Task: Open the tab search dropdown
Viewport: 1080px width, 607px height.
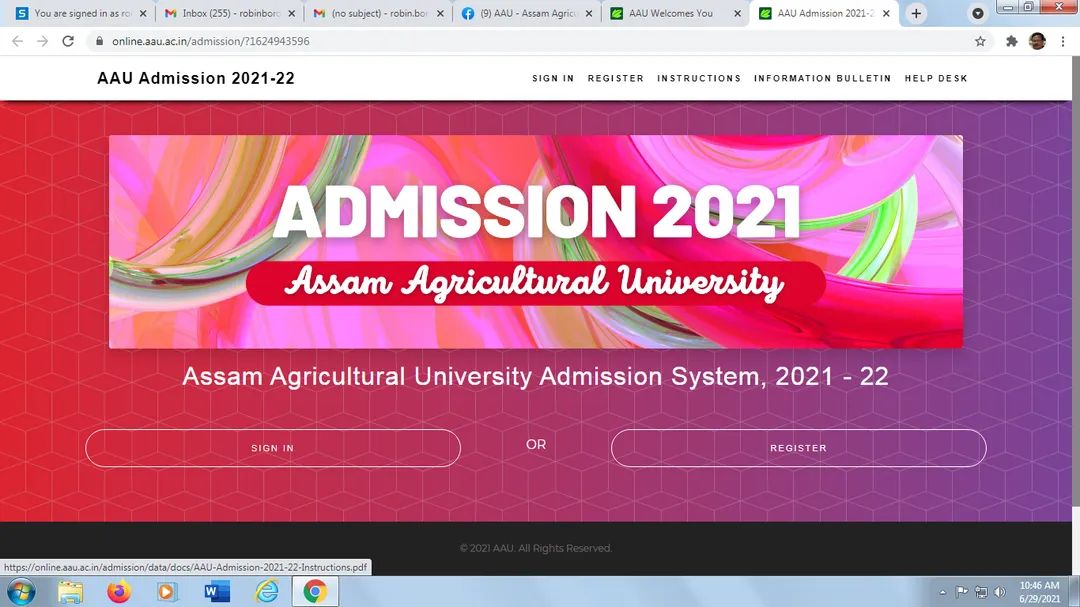Action: pos(977,13)
